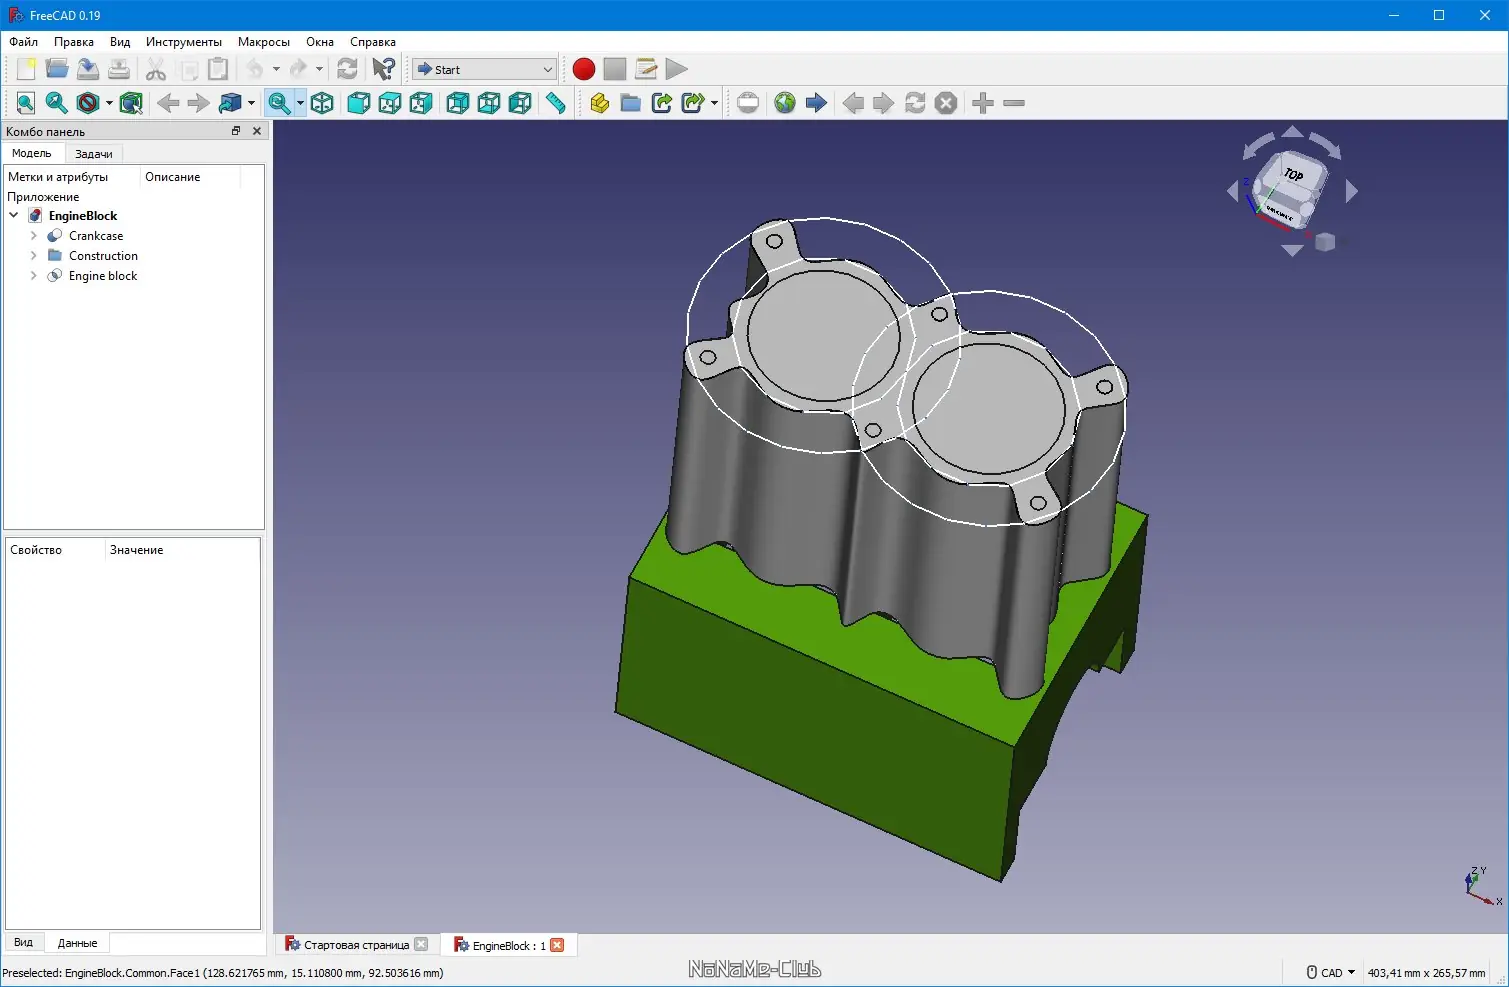This screenshot has width=1509, height=987.
Task: Set the bottom view cube icon
Action: (x=489, y=103)
